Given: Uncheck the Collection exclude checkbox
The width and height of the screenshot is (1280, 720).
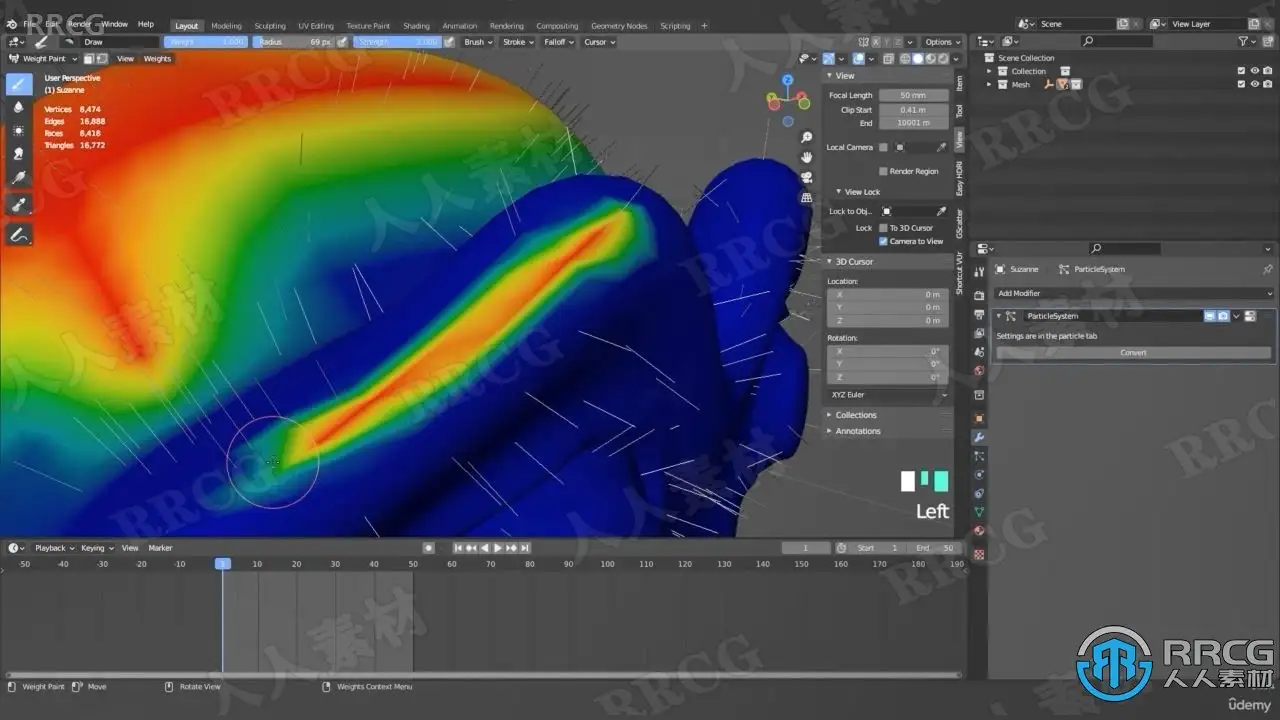Looking at the screenshot, I should (x=1241, y=71).
